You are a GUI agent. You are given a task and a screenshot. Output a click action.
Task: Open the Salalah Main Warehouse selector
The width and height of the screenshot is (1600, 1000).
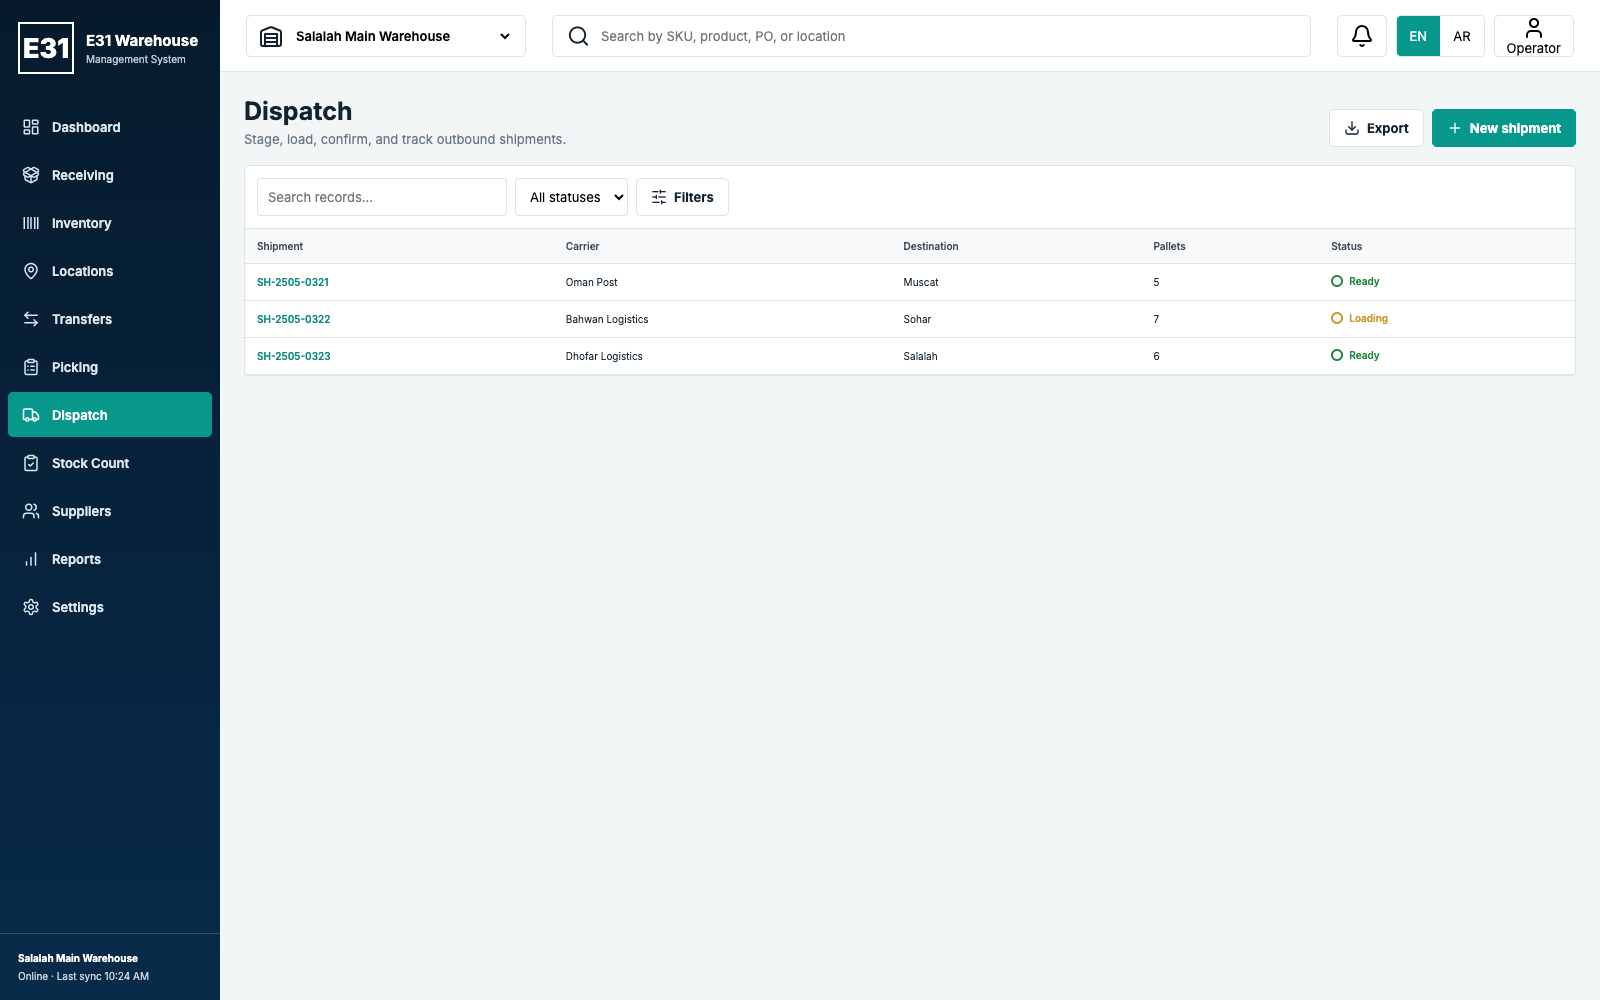386,36
